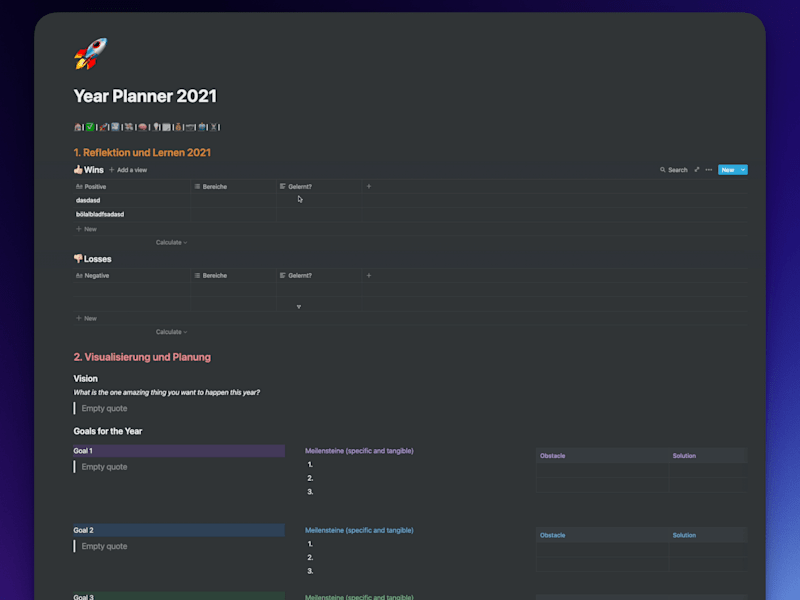Open the light bulb emoji link

[x=156, y=127]
